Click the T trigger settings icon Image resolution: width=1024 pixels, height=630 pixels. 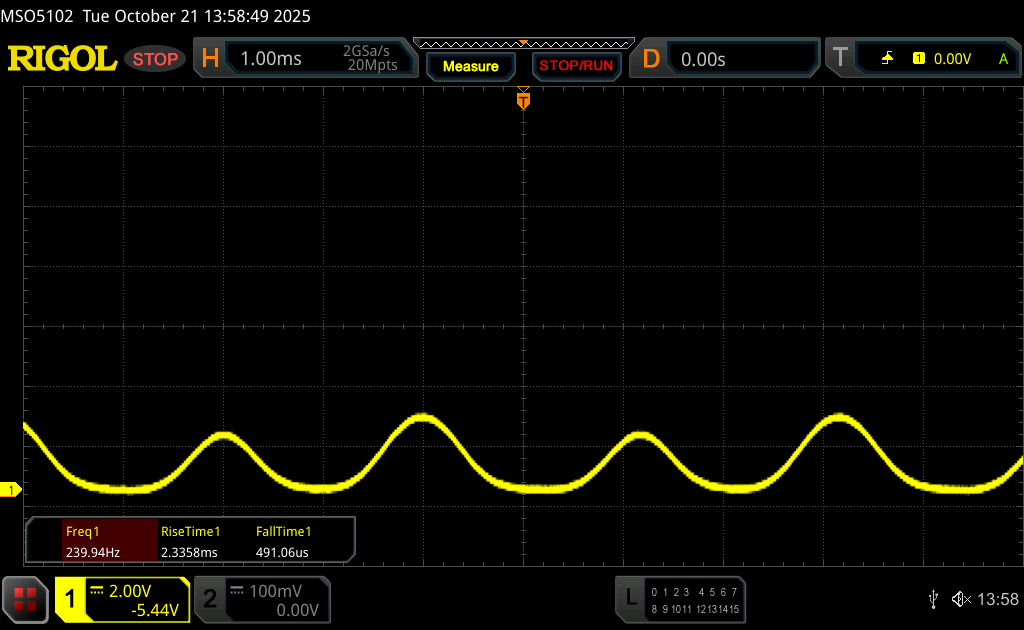(840, 59)
